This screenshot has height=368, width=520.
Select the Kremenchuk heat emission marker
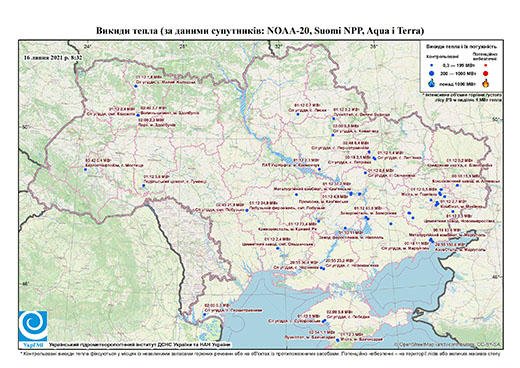(319, 169)
